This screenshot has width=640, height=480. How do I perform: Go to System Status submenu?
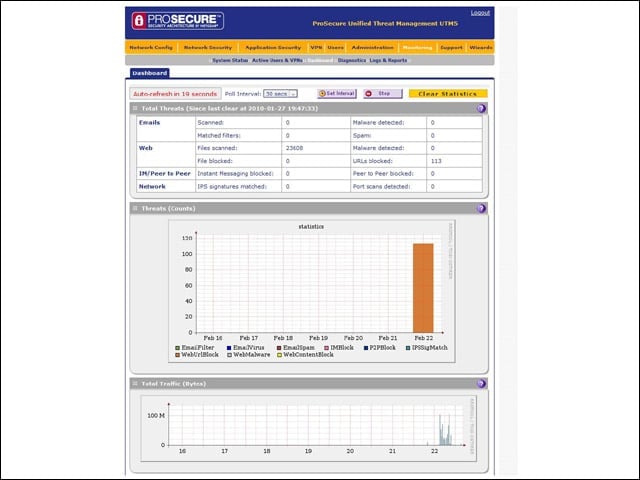230,60
